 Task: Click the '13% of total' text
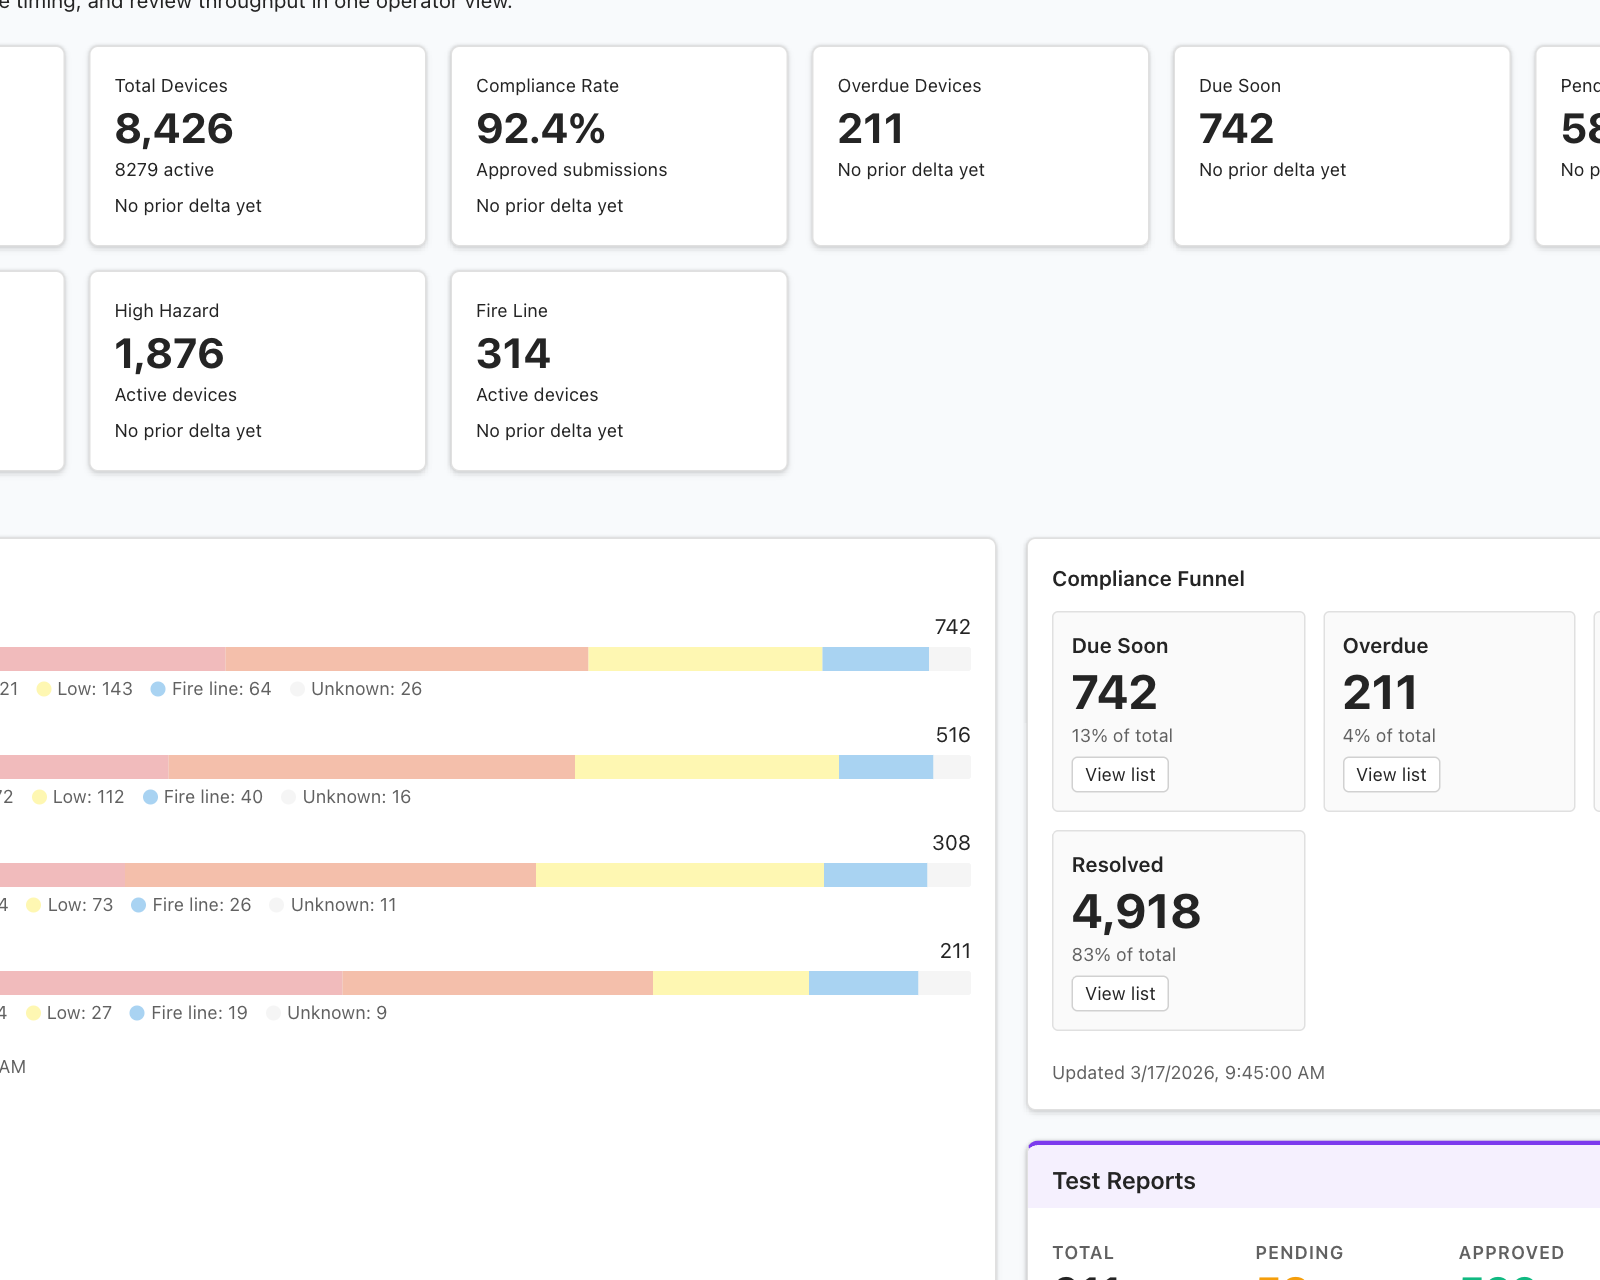coord(1122,736)
